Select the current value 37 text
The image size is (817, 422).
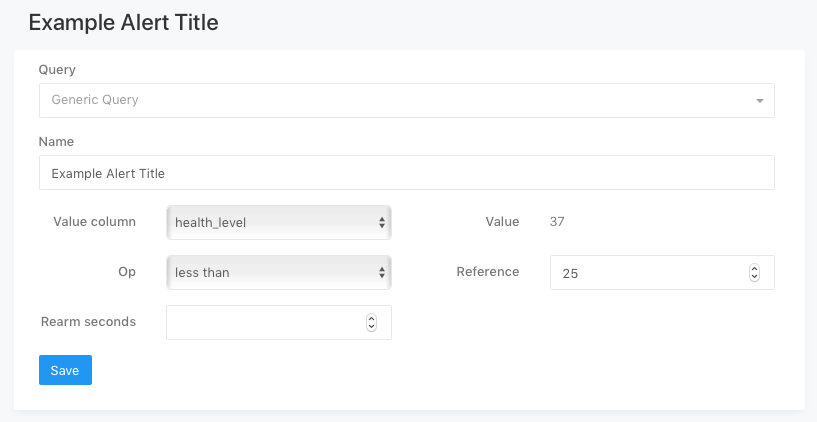point(557,222)
